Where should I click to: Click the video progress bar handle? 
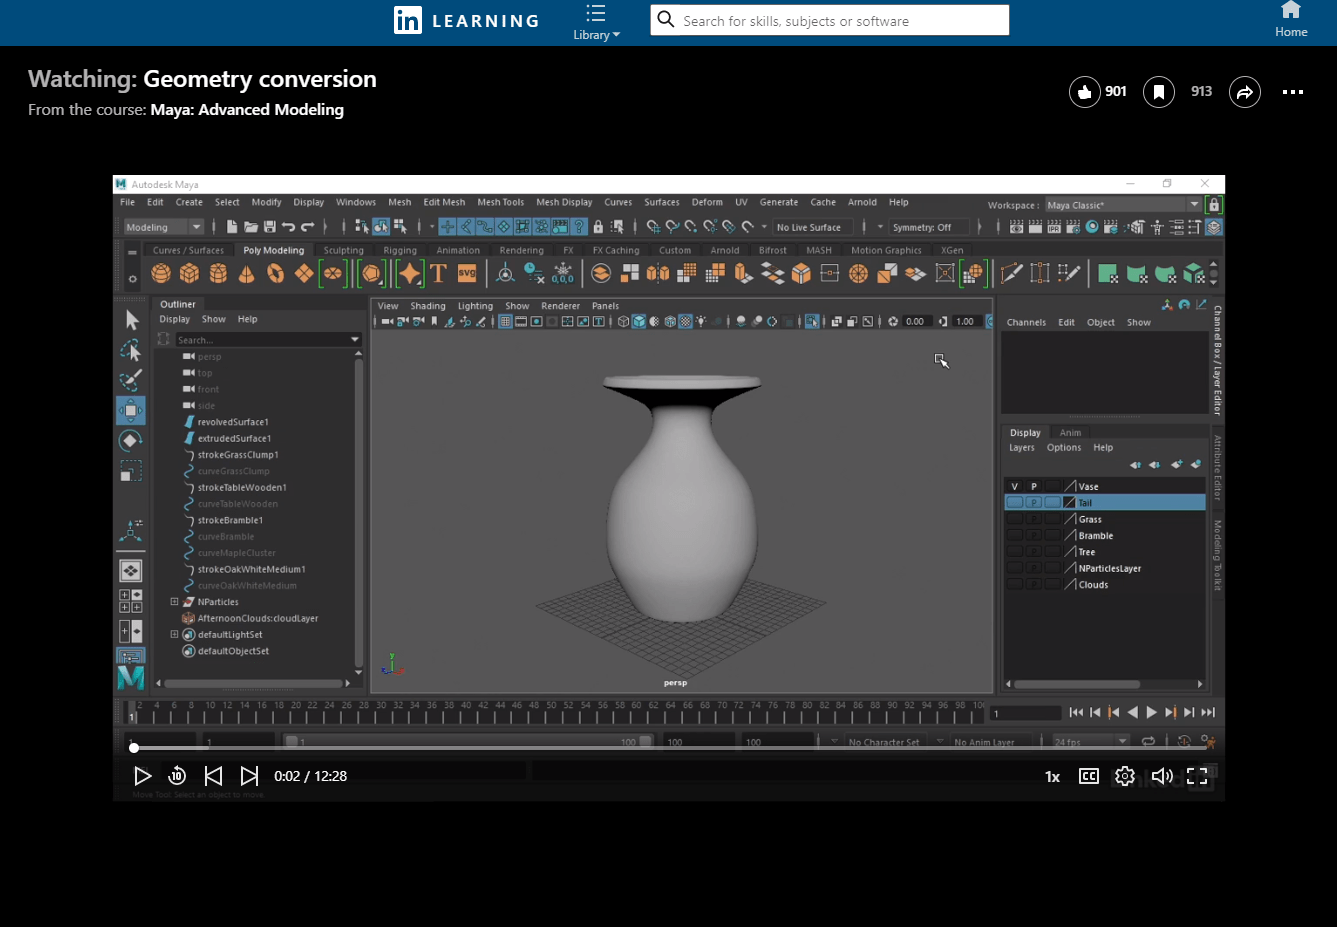point(134,748)
